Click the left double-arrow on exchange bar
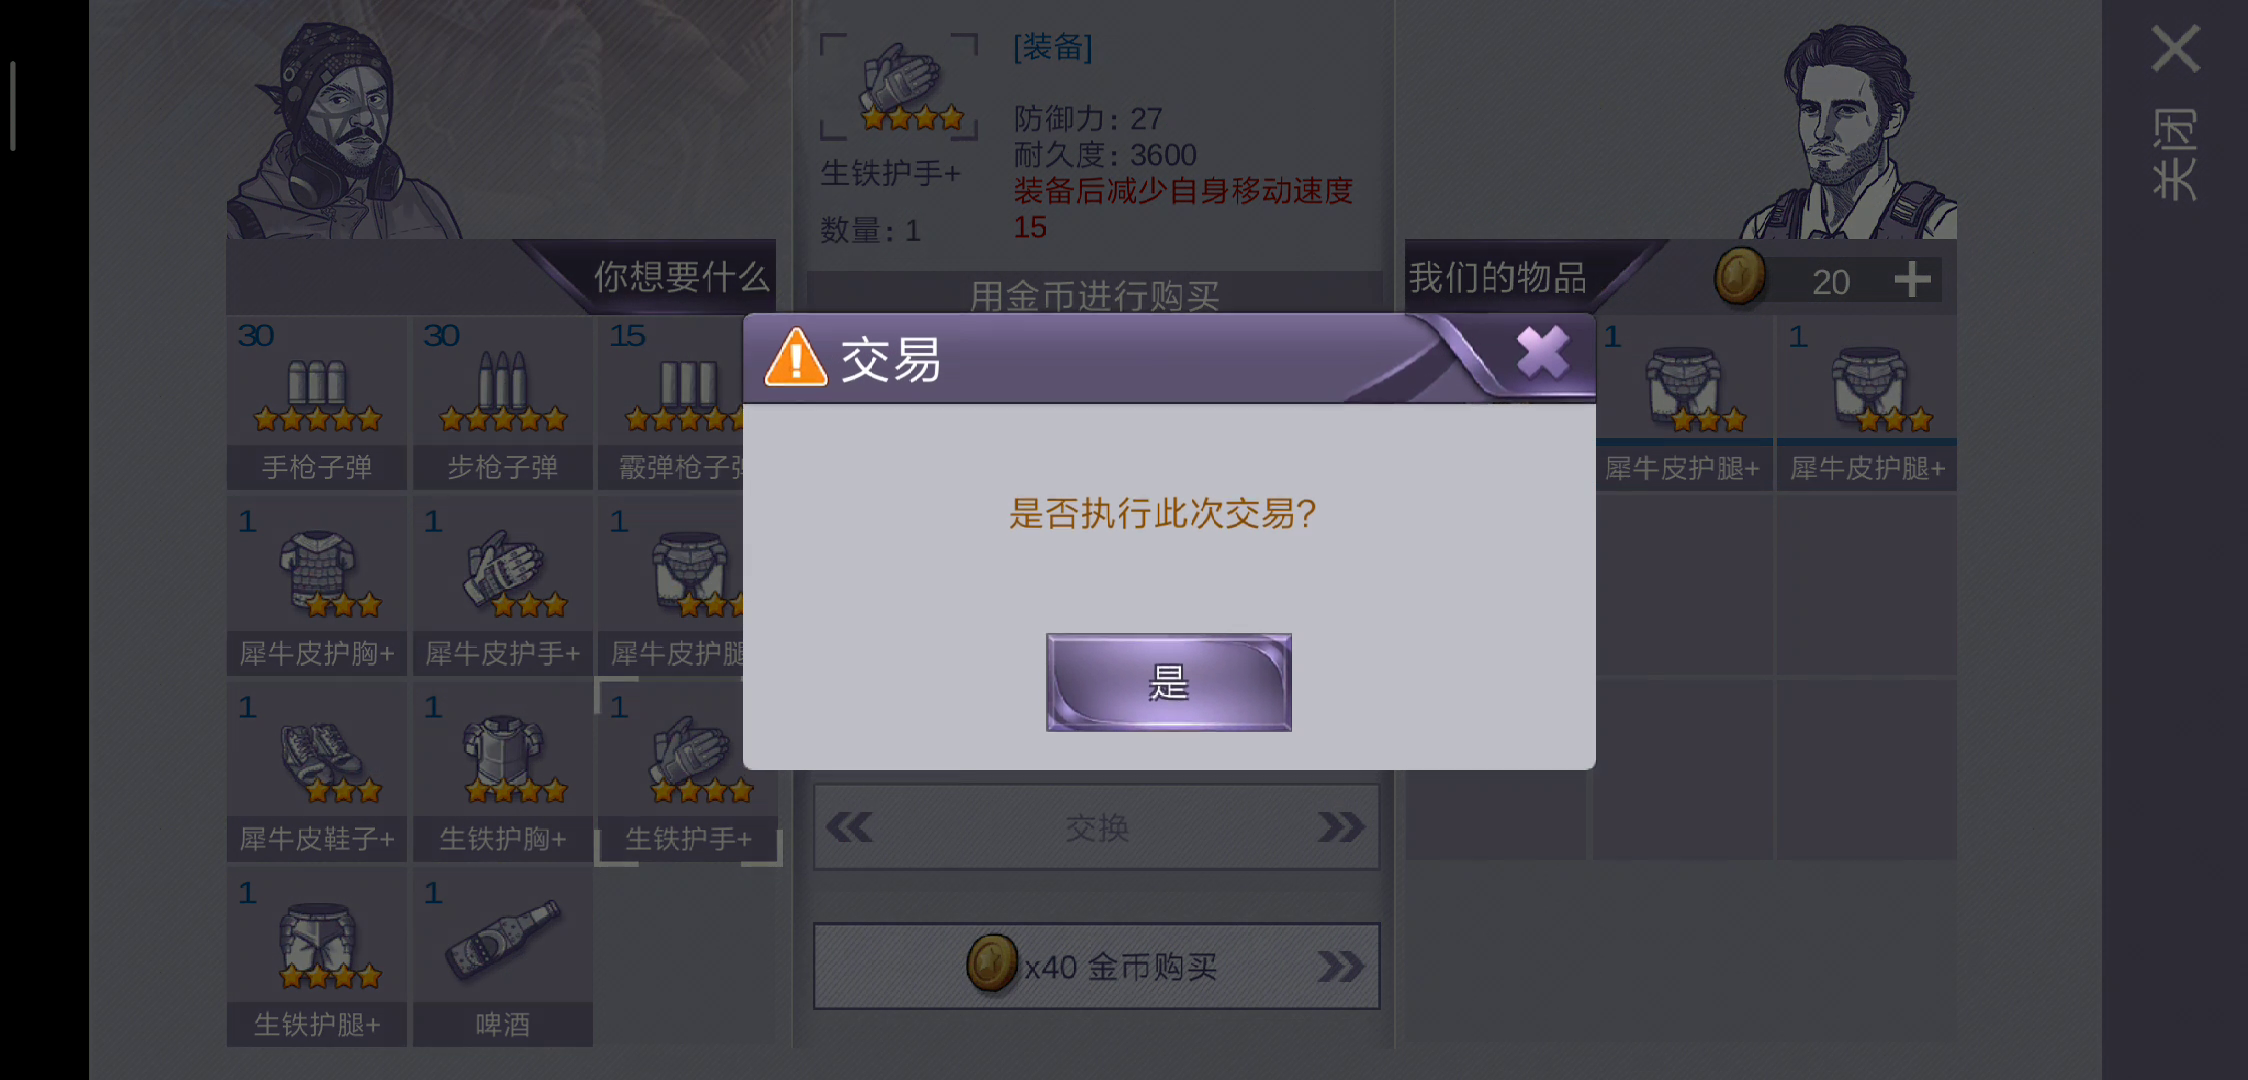The image size is (2248, 1080). (x=850, y=827)
